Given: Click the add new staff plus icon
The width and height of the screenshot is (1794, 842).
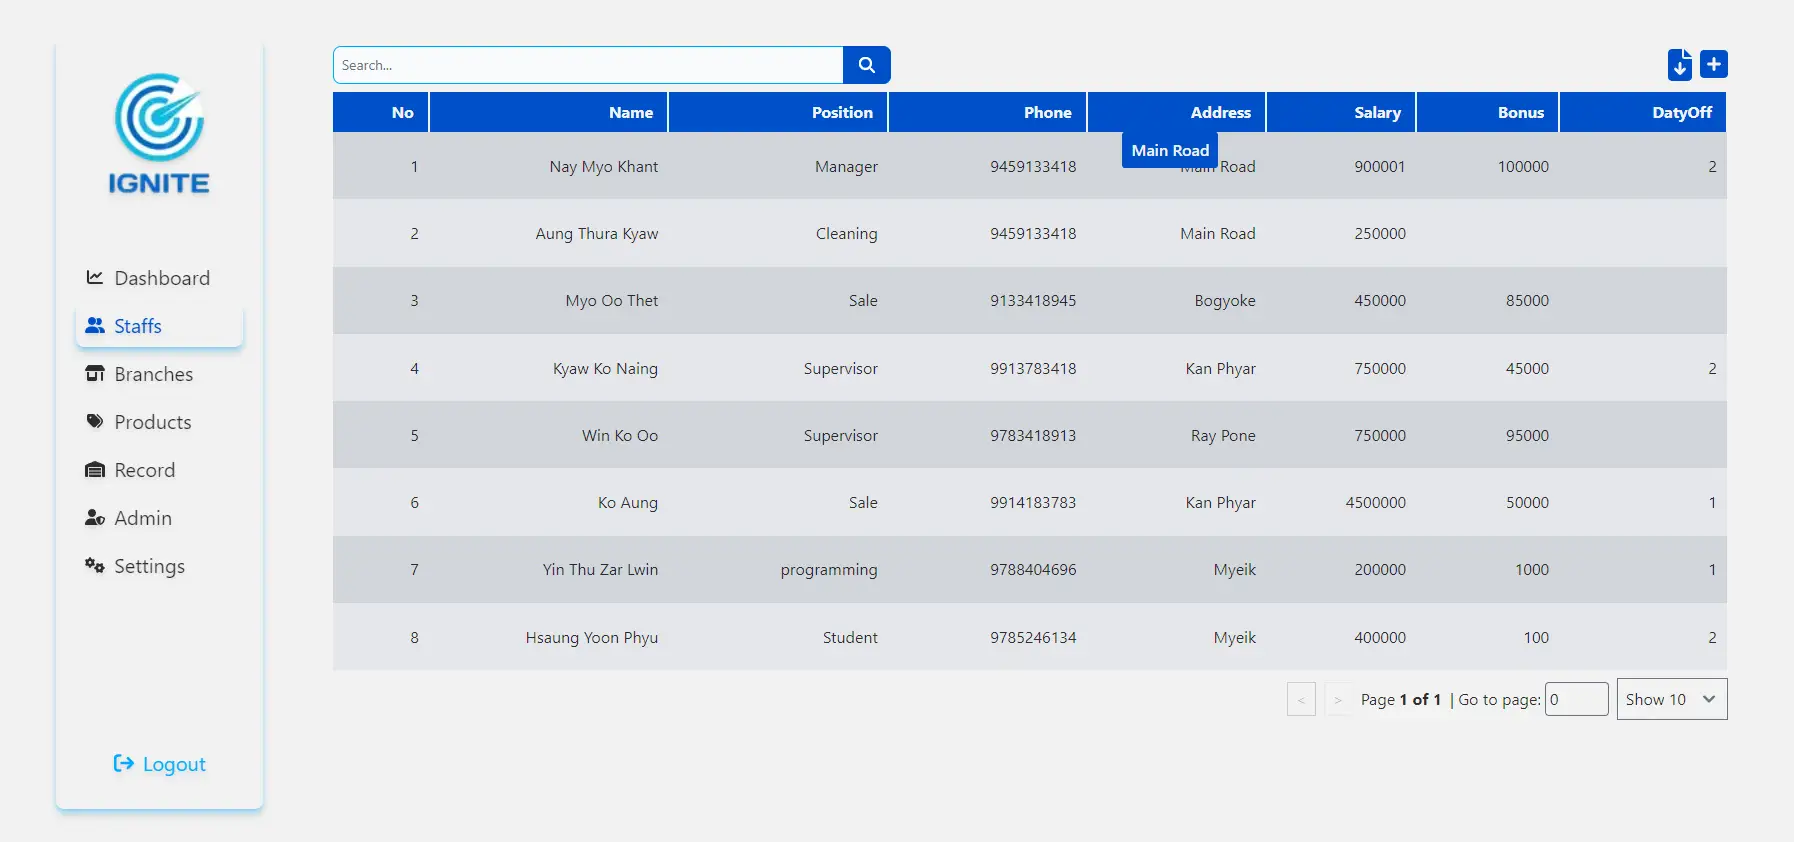Looking at the screenshot, I should tap(1714, 64).
